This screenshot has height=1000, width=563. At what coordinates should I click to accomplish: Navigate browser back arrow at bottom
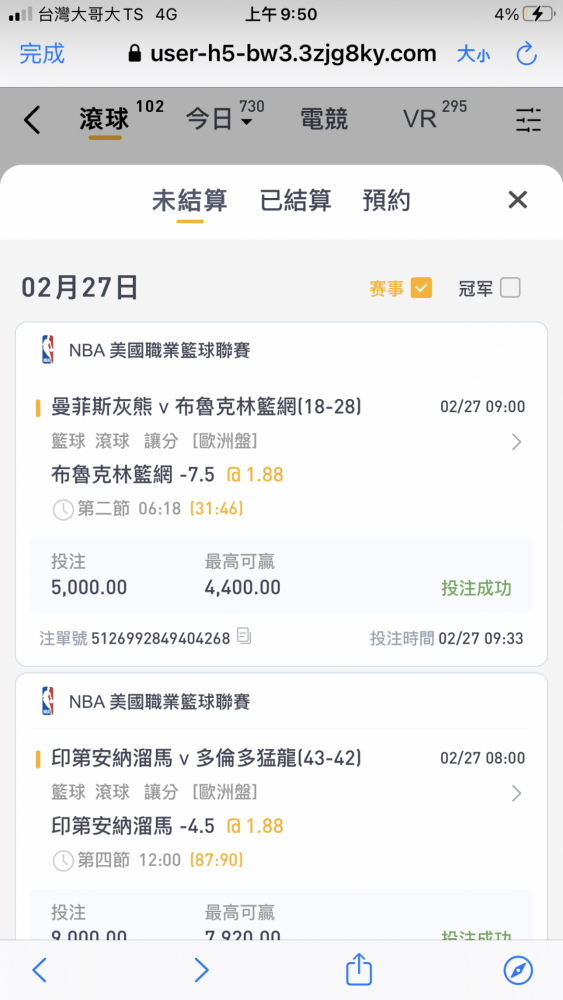click(x=40, y=970)
